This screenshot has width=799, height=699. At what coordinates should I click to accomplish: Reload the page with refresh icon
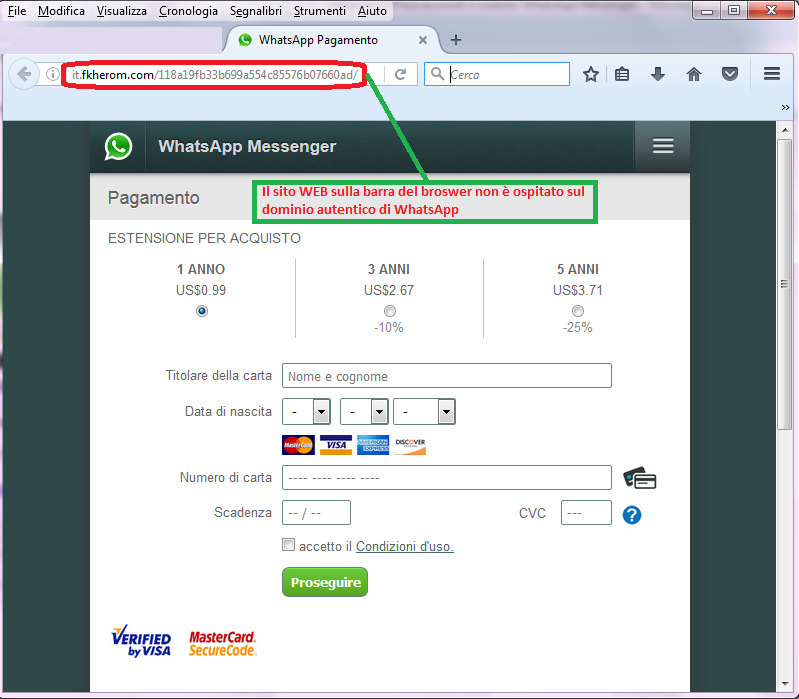click(401, 74)
